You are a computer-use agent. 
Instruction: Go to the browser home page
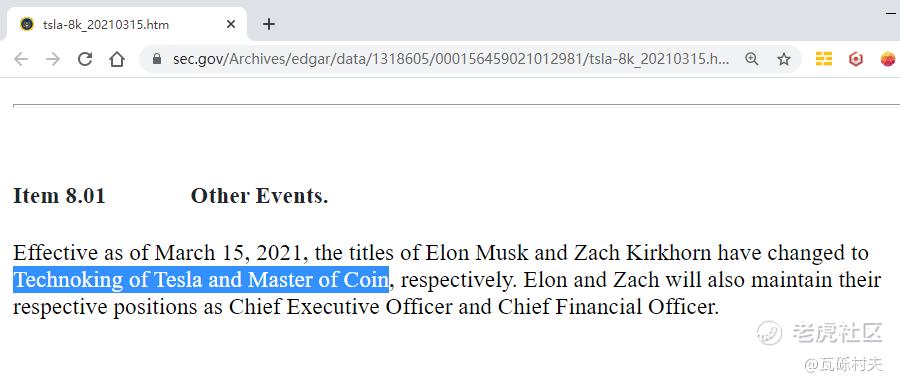117,59
